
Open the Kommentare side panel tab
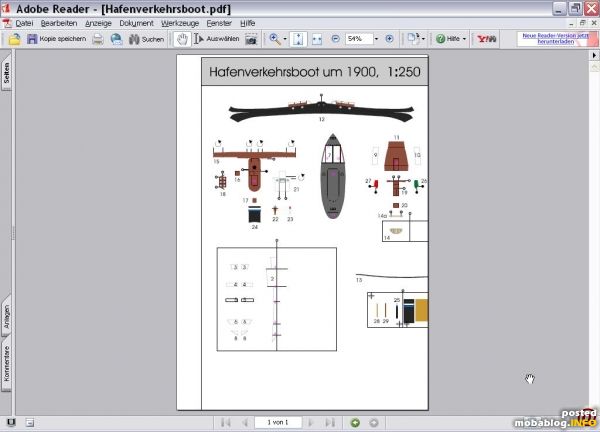click(x=7, y=364)
